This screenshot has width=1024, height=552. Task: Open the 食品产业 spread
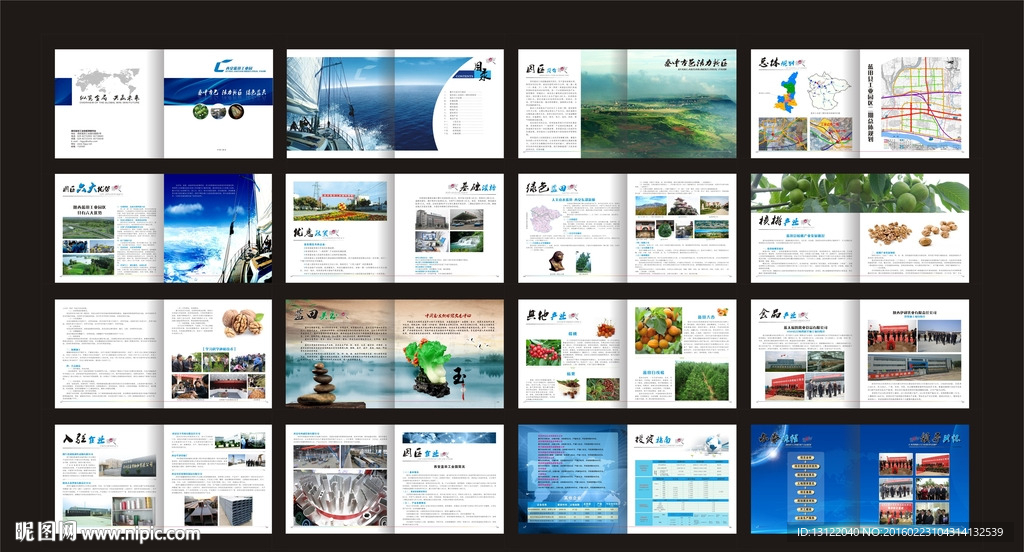coord(859,354)
